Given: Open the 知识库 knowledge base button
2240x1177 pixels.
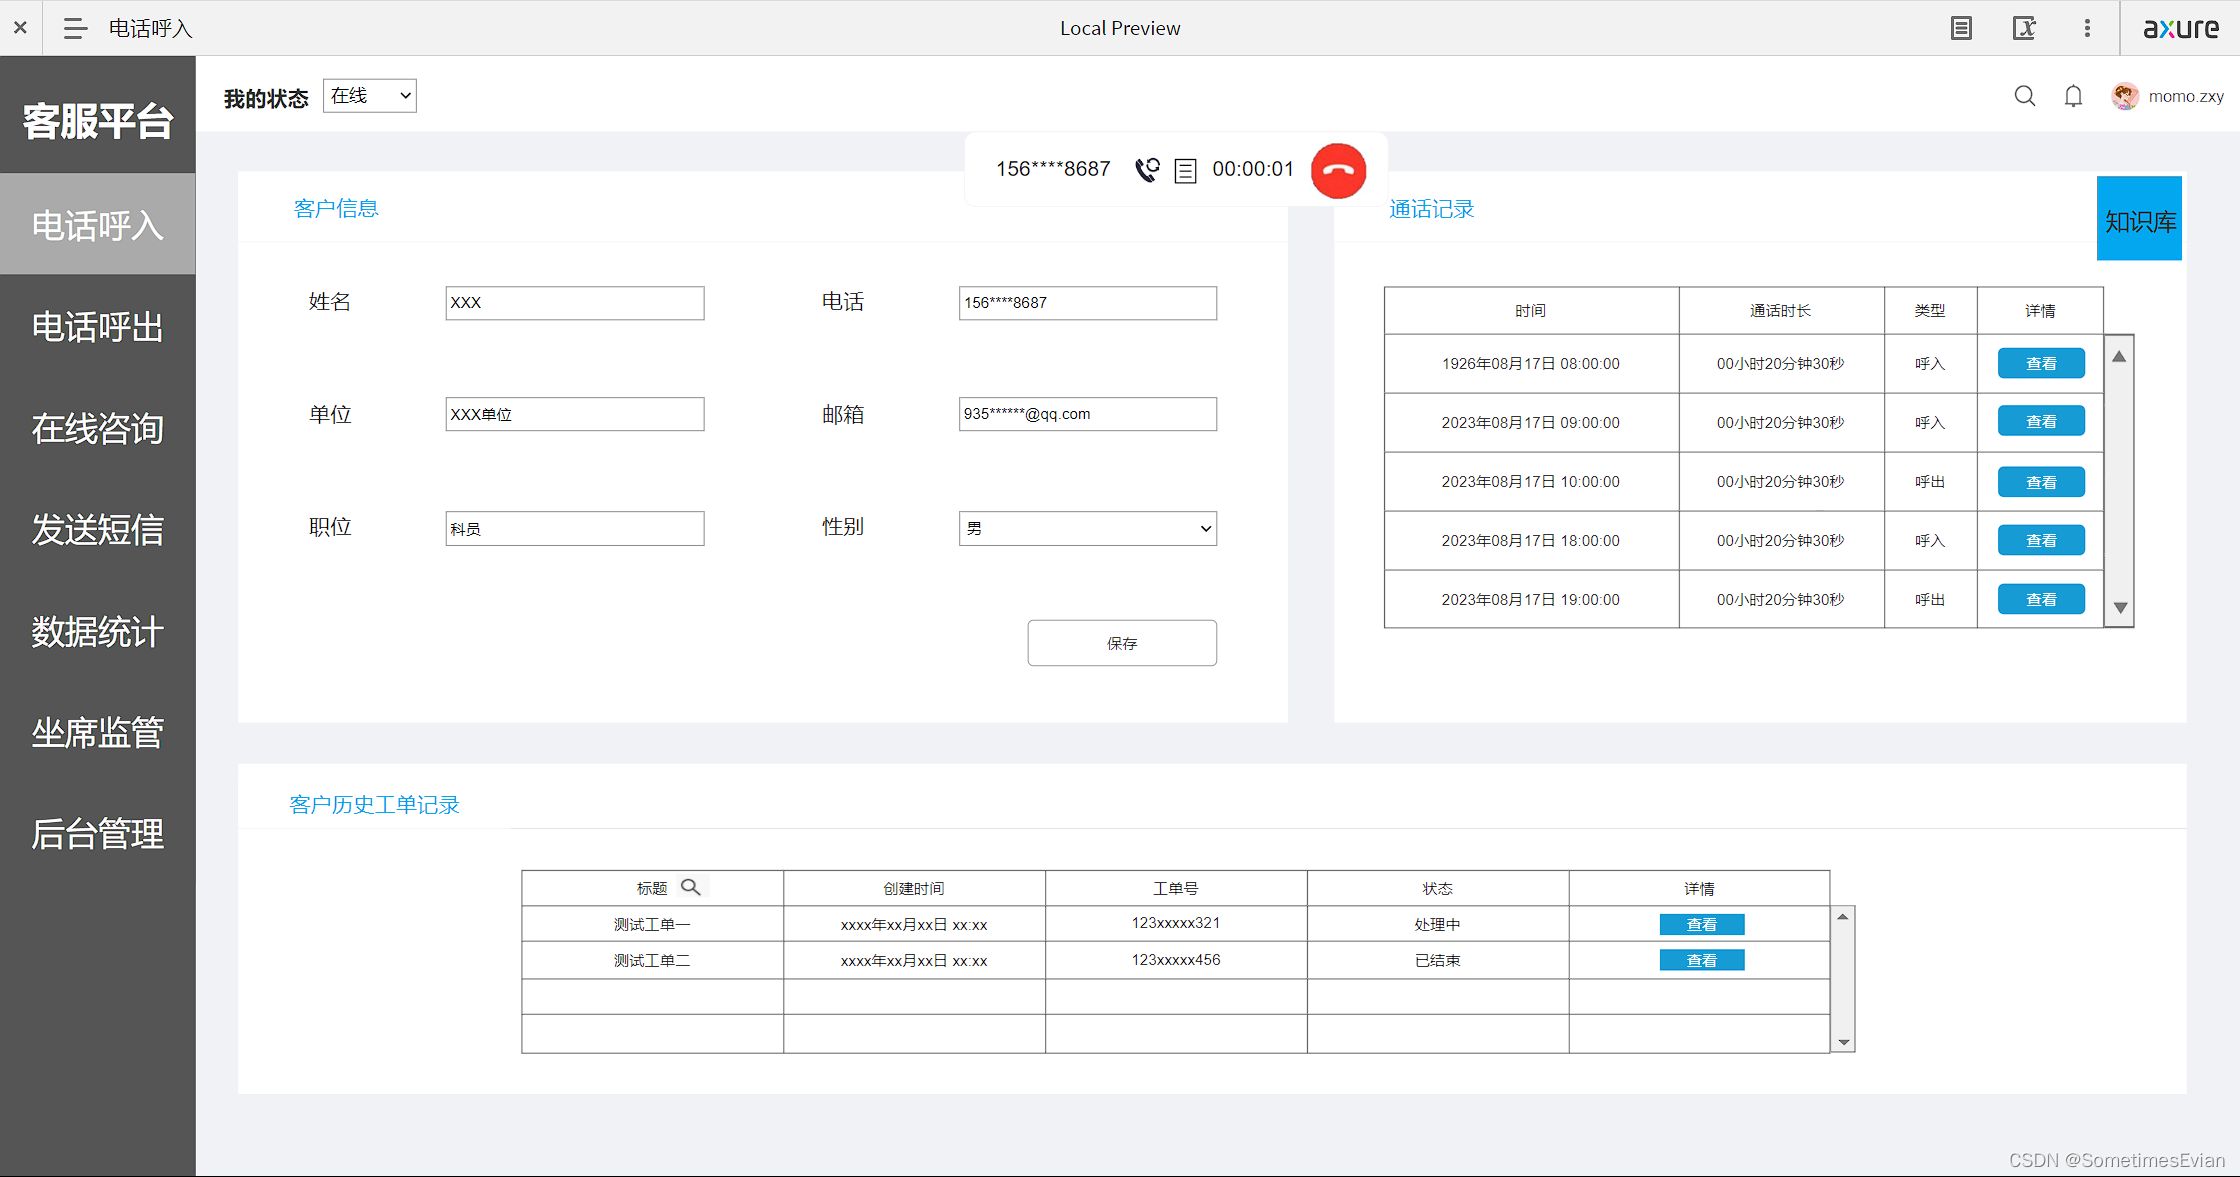Looking at the screenshot, I should [2139, 220].
